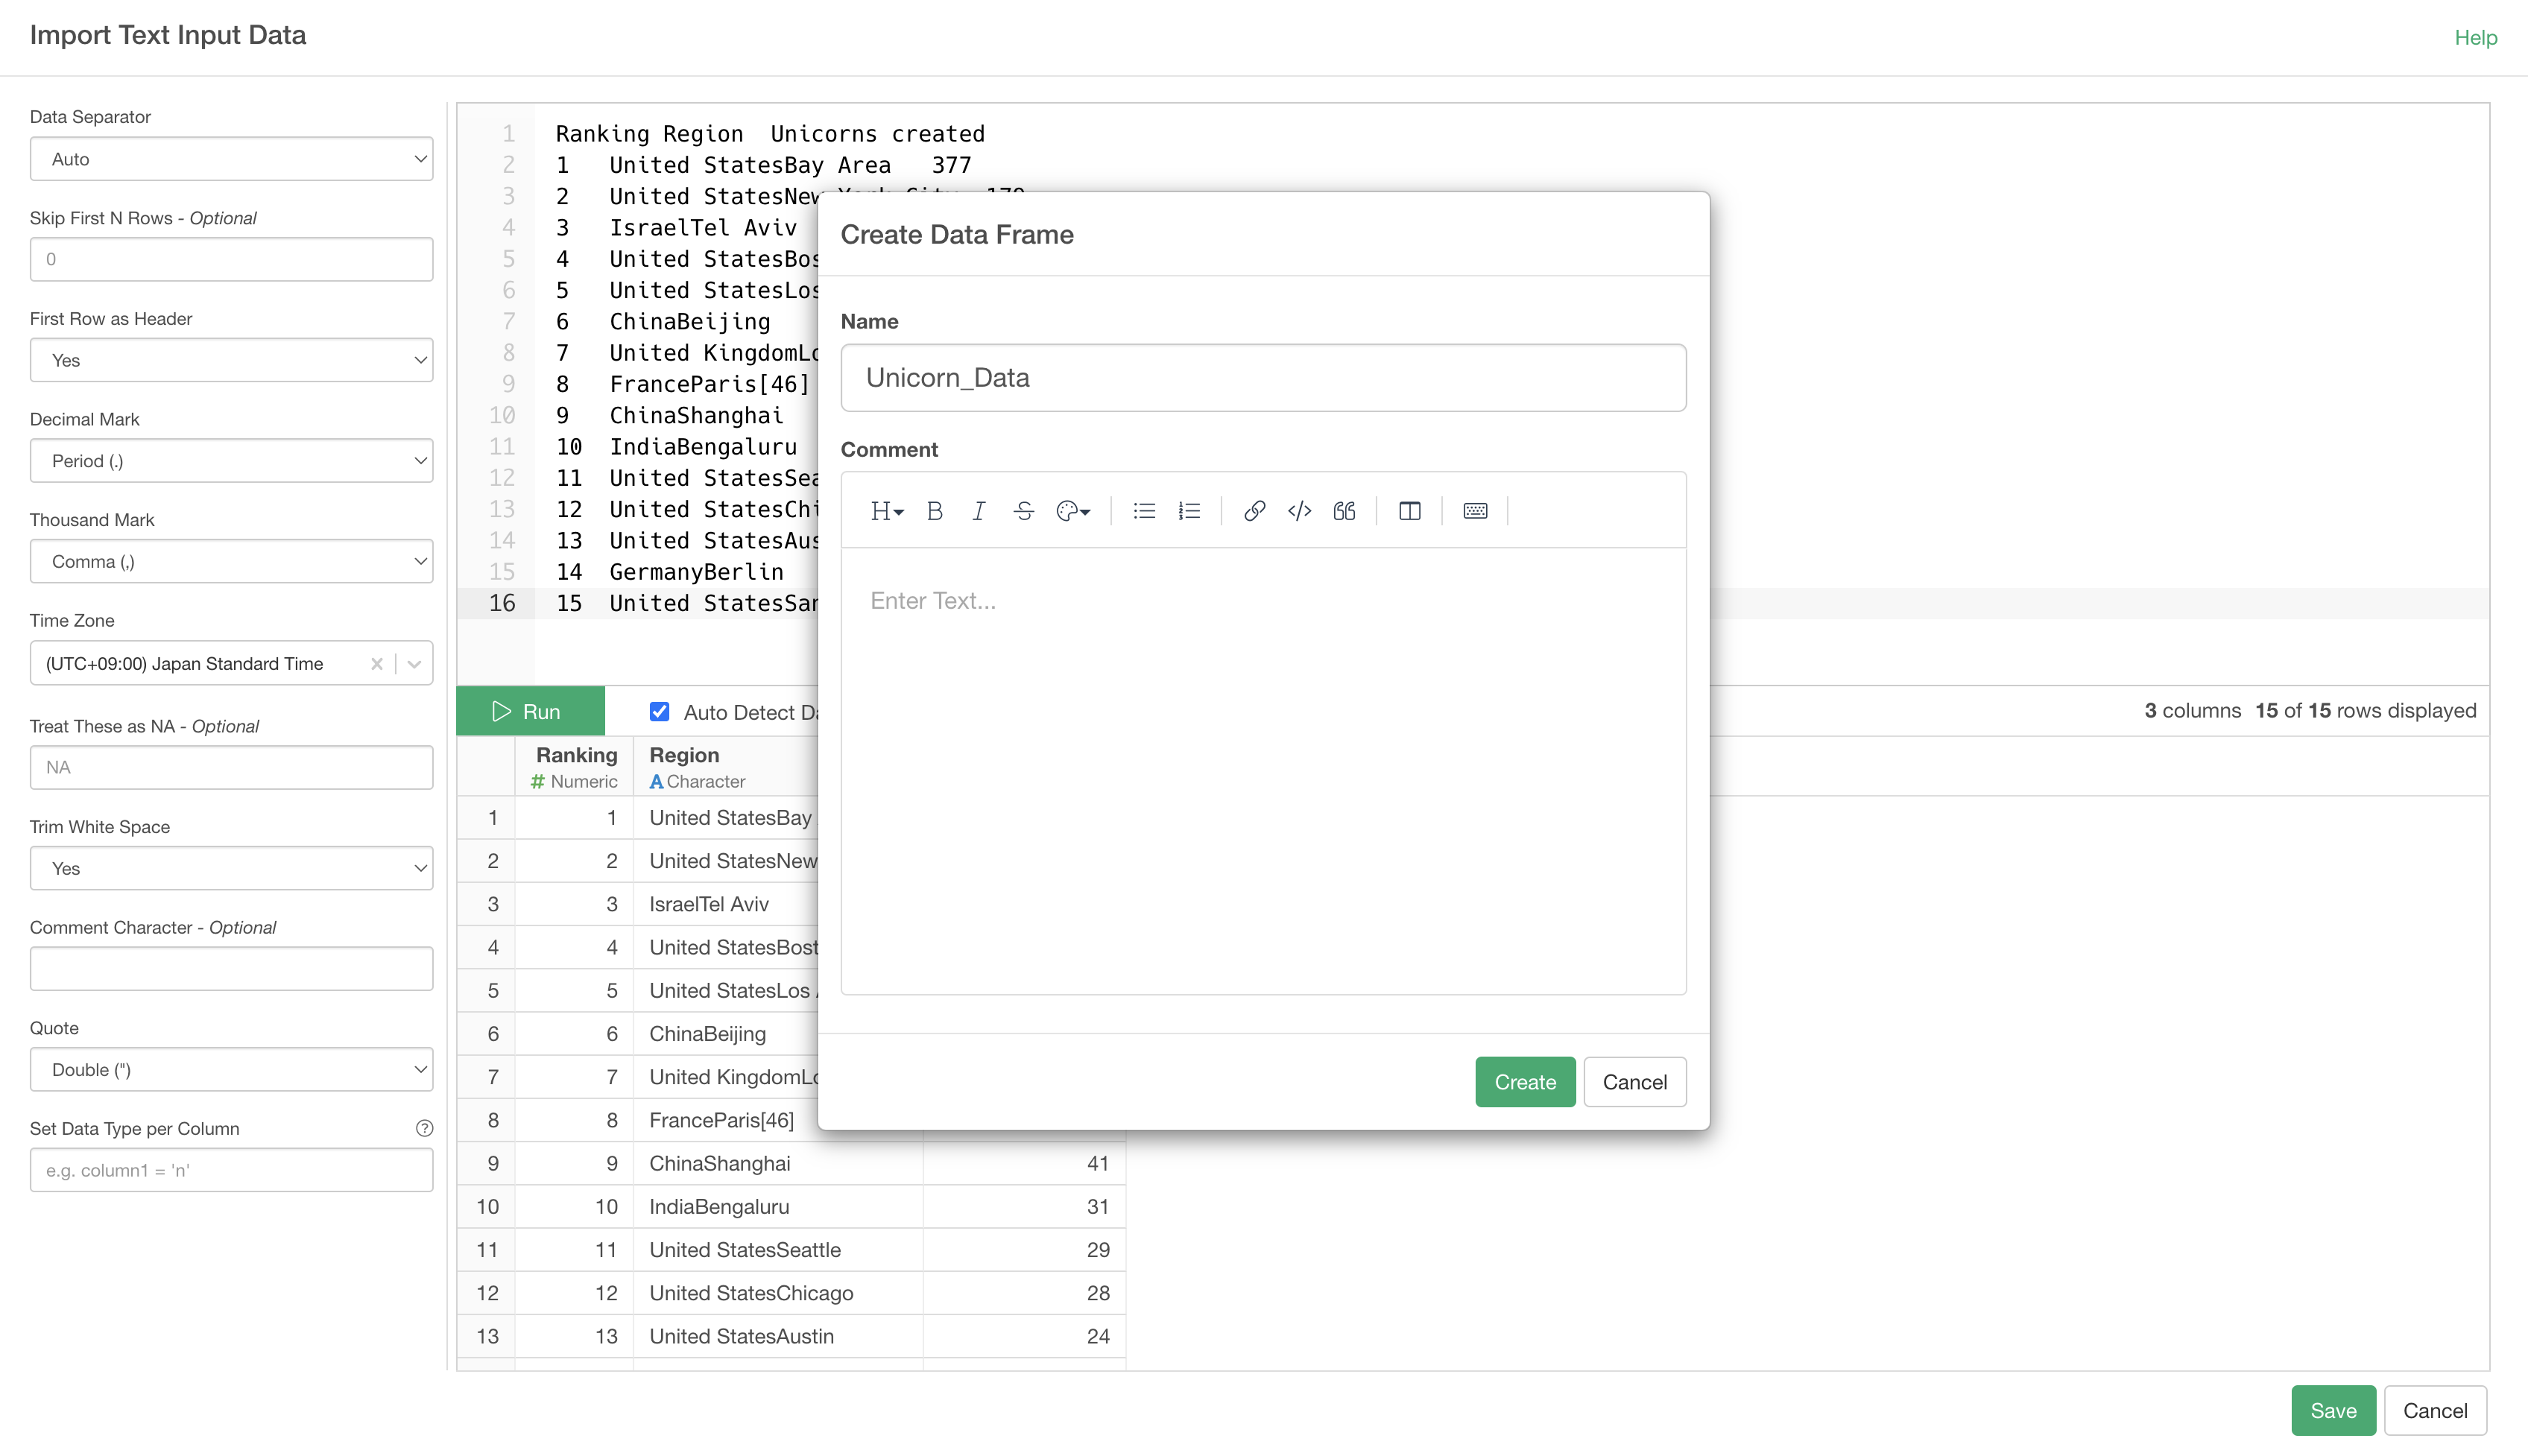This screenshot has width=2528, height=1456.
Task: Clear the Japan Standard Time selection
Action: pos(377,664)
